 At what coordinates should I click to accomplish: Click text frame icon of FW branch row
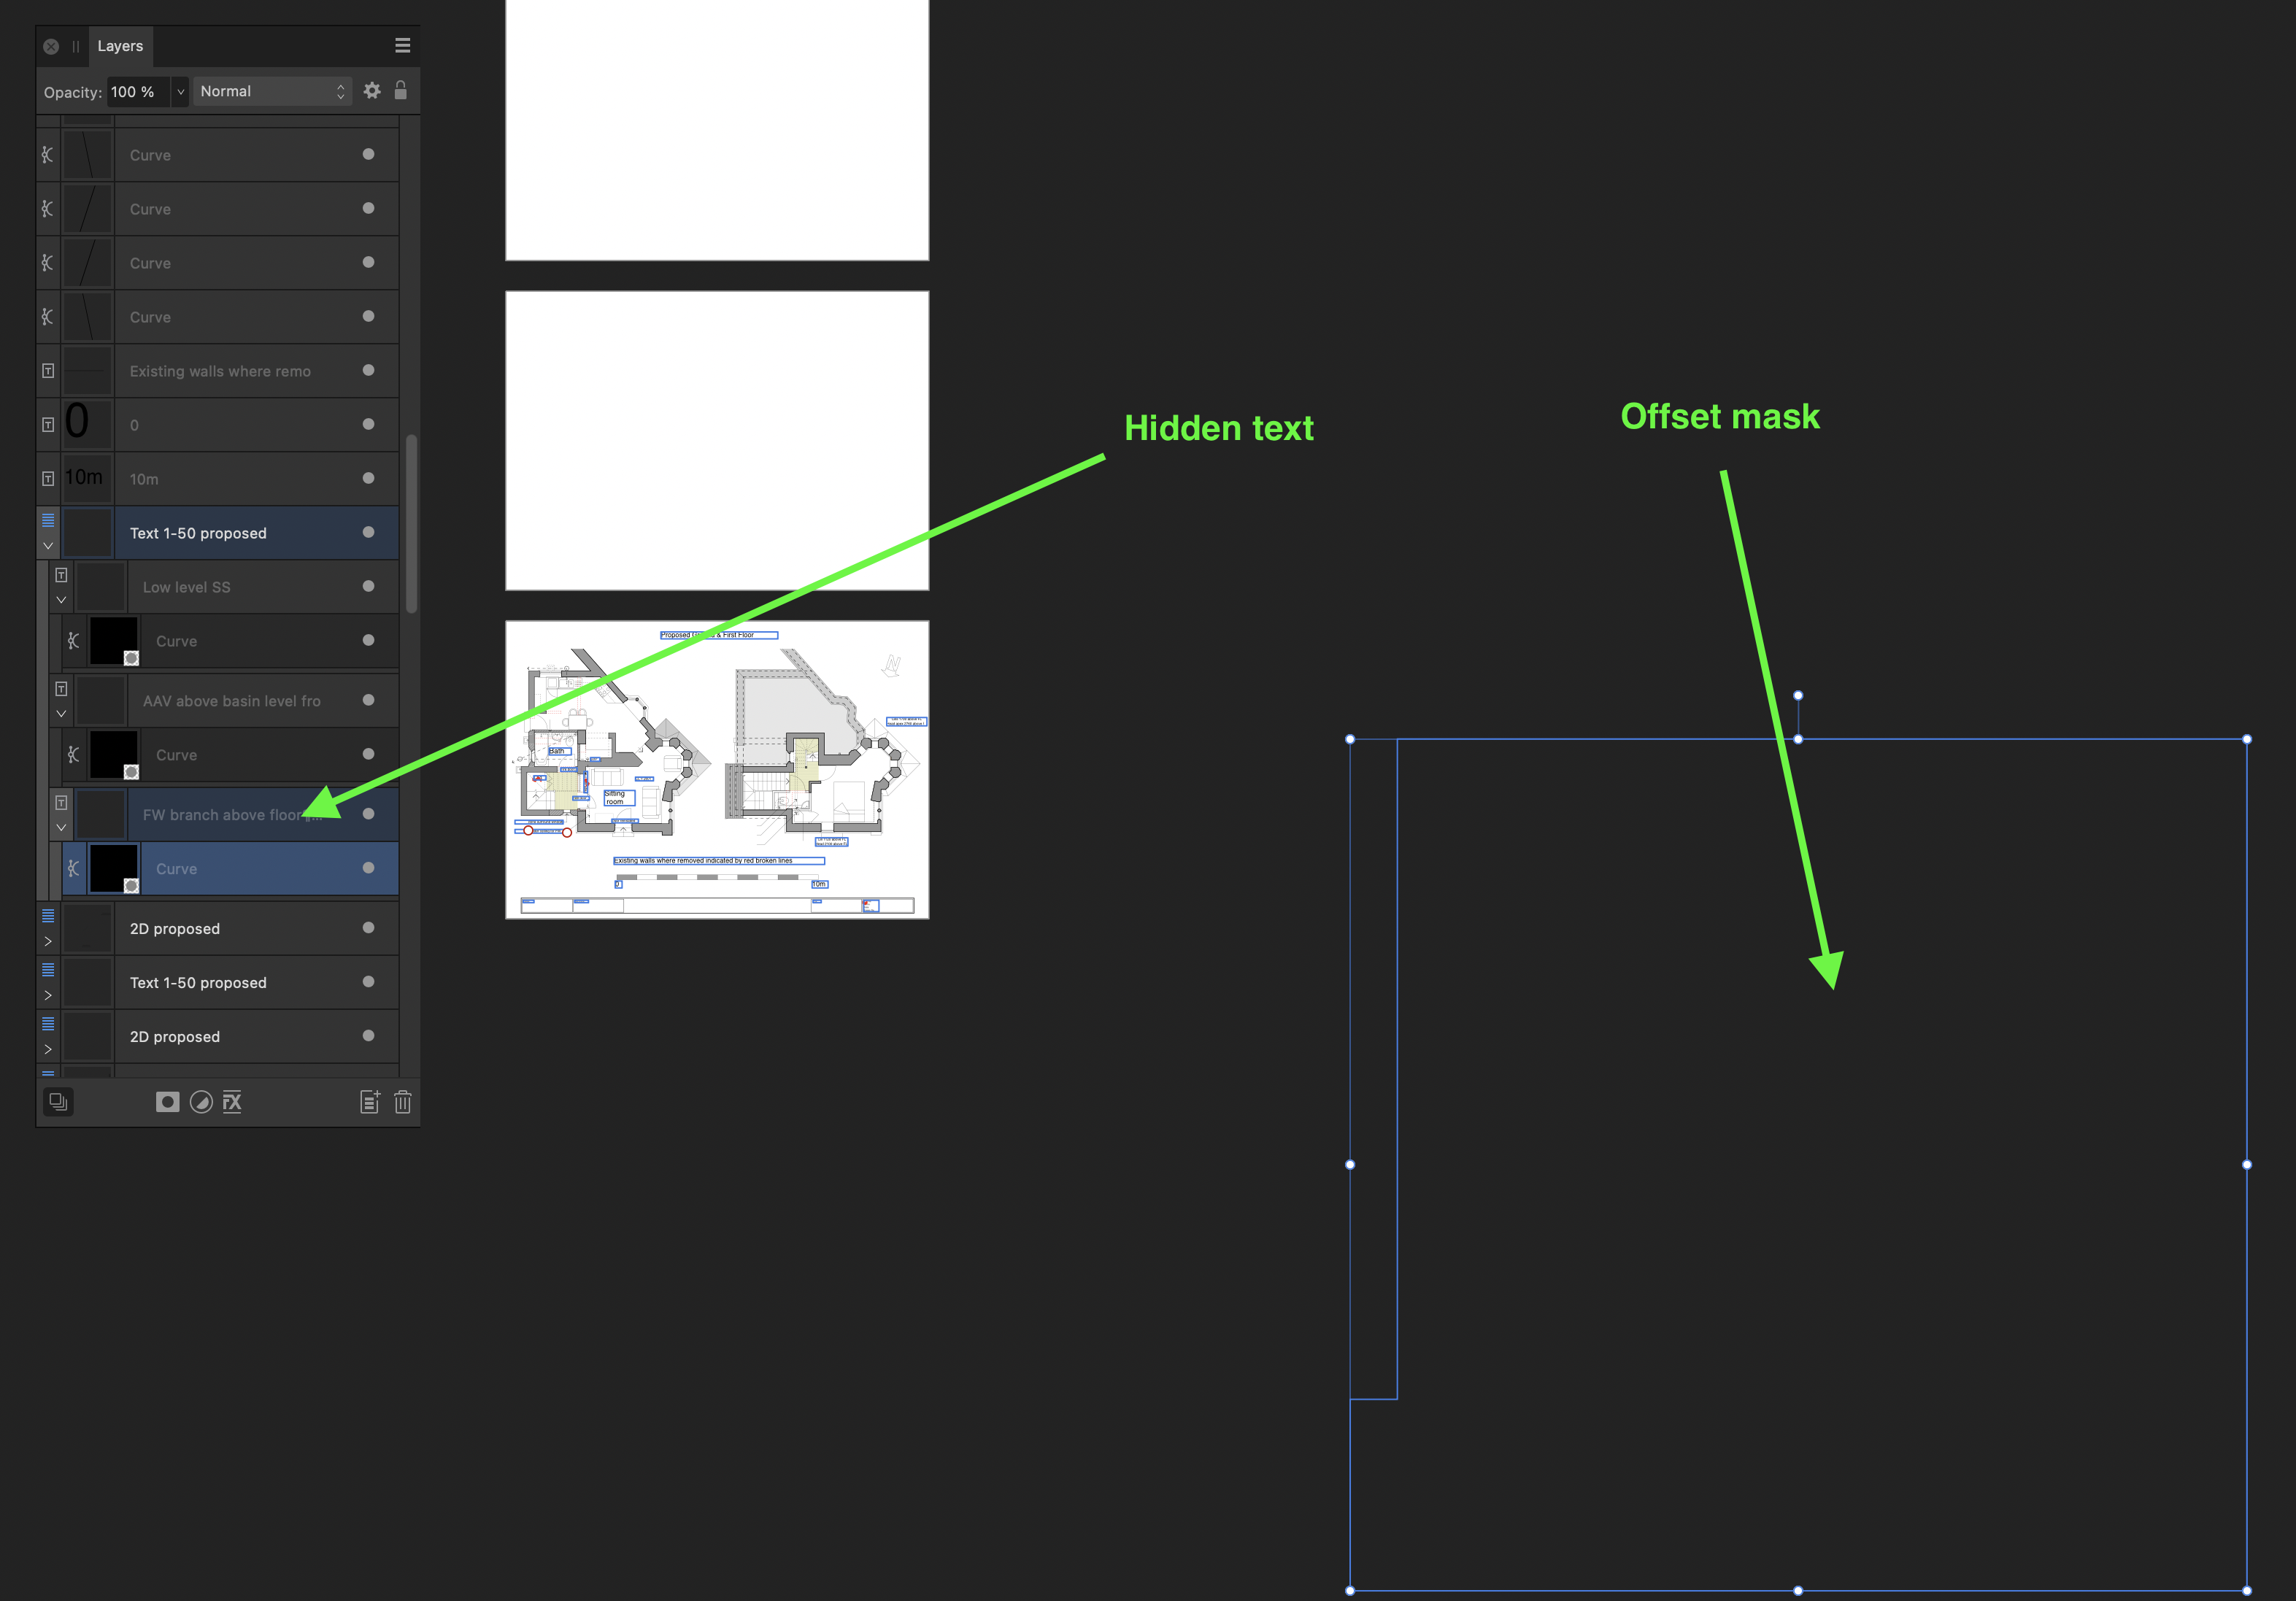click(x=61, y=803)
